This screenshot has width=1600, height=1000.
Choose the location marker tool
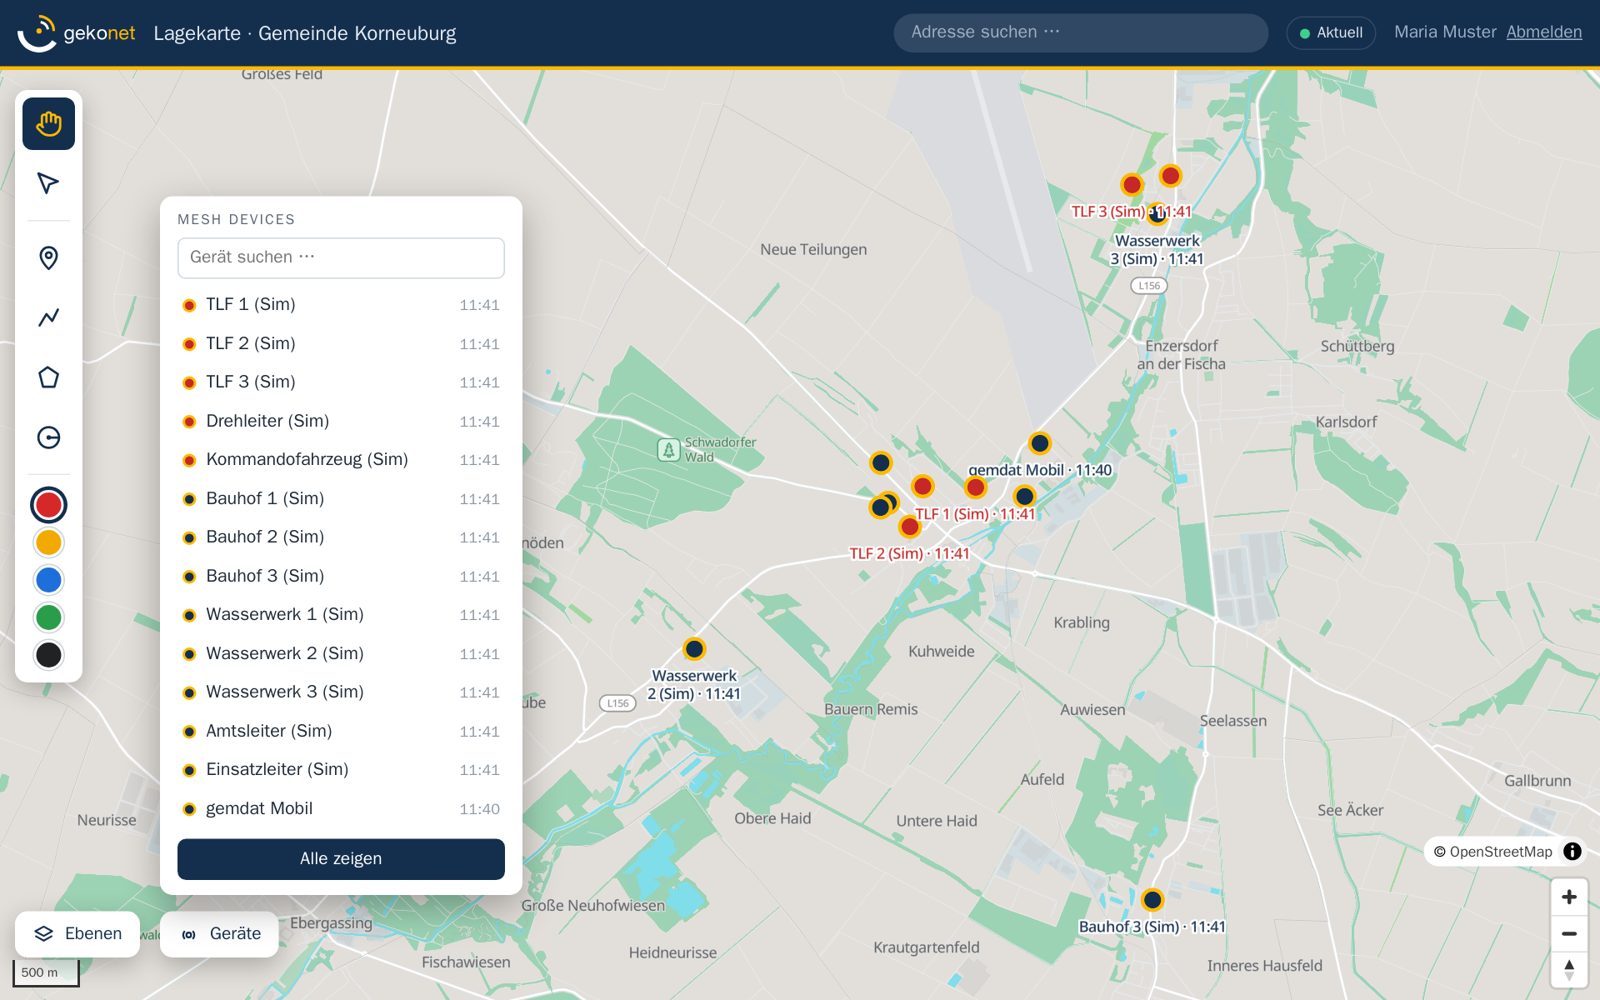pyautogui.click(x=48, y=258)
